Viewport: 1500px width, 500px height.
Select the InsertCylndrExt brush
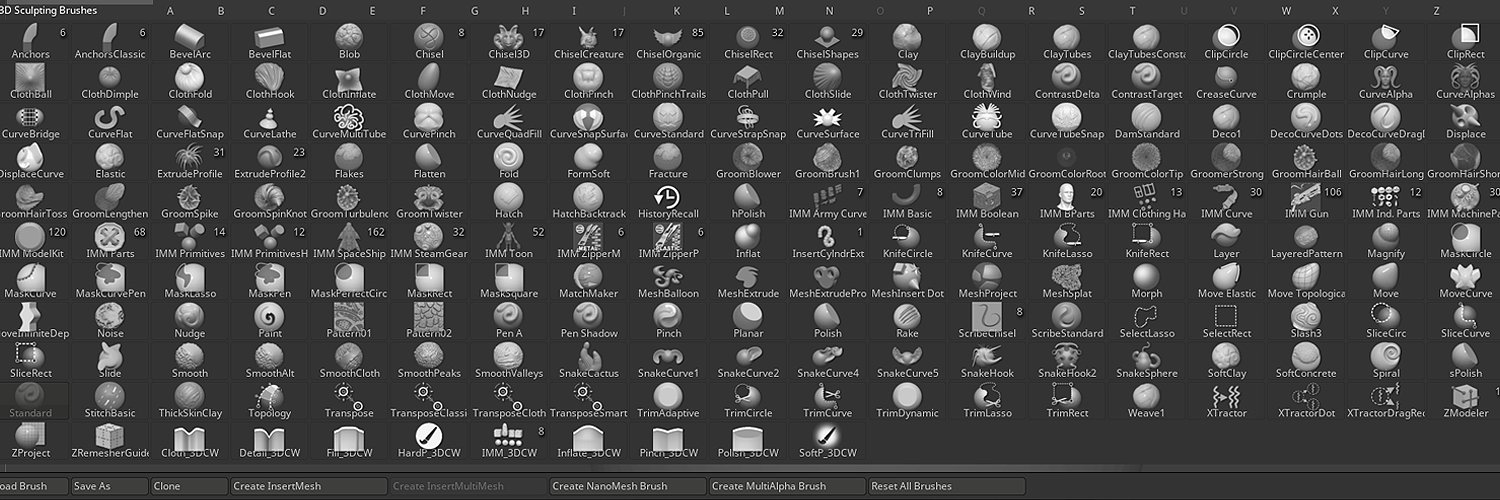pyautogui.click(x=828, y=242)
